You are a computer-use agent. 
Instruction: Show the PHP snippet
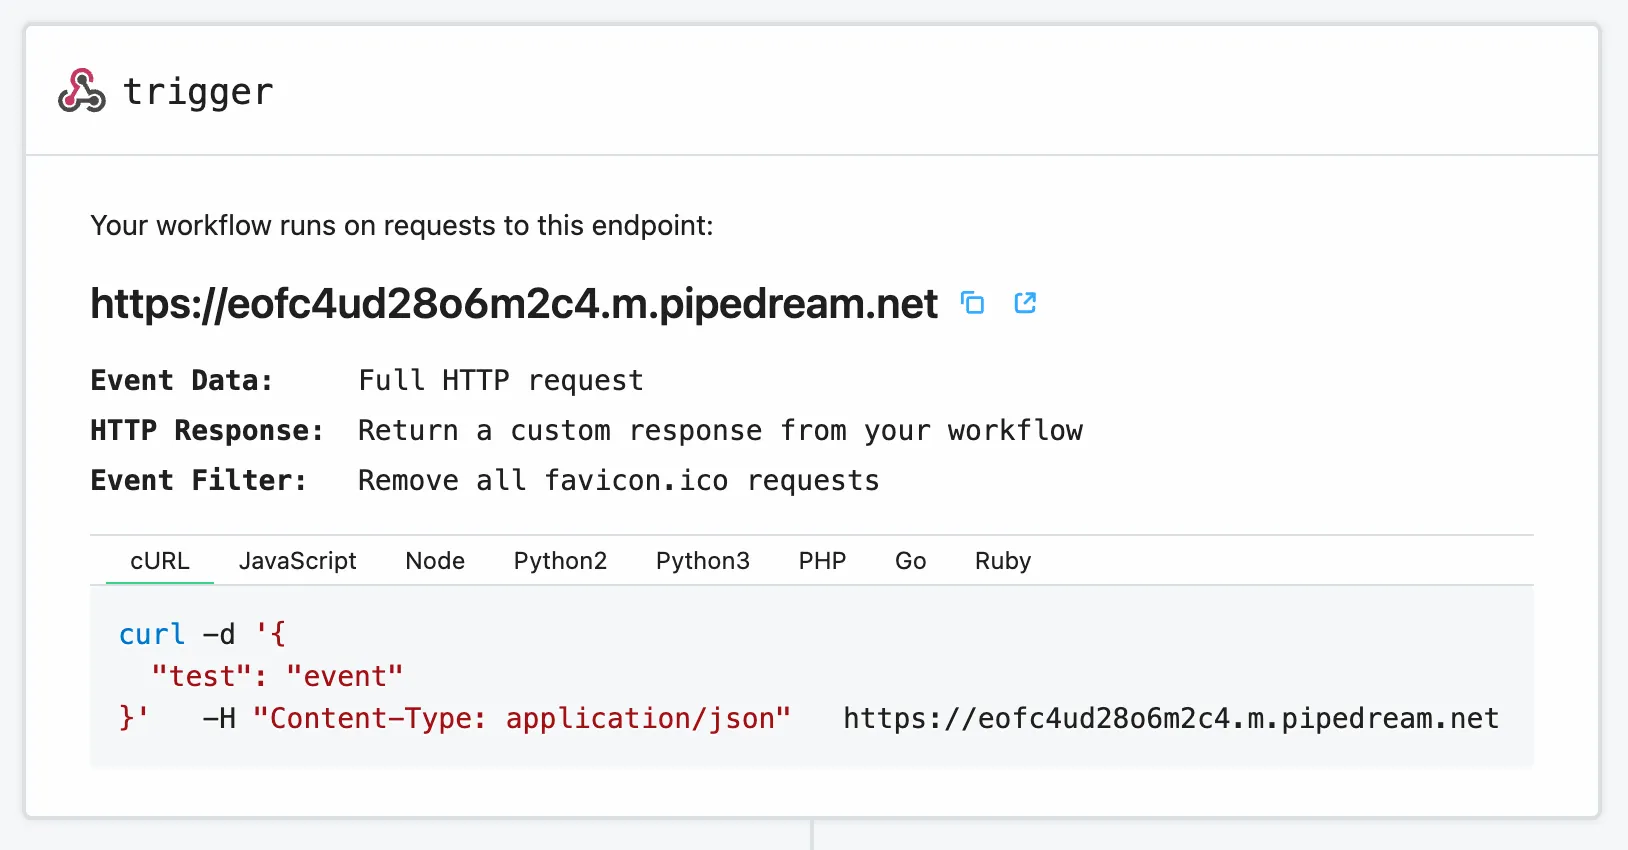click(x=822, y=561)
